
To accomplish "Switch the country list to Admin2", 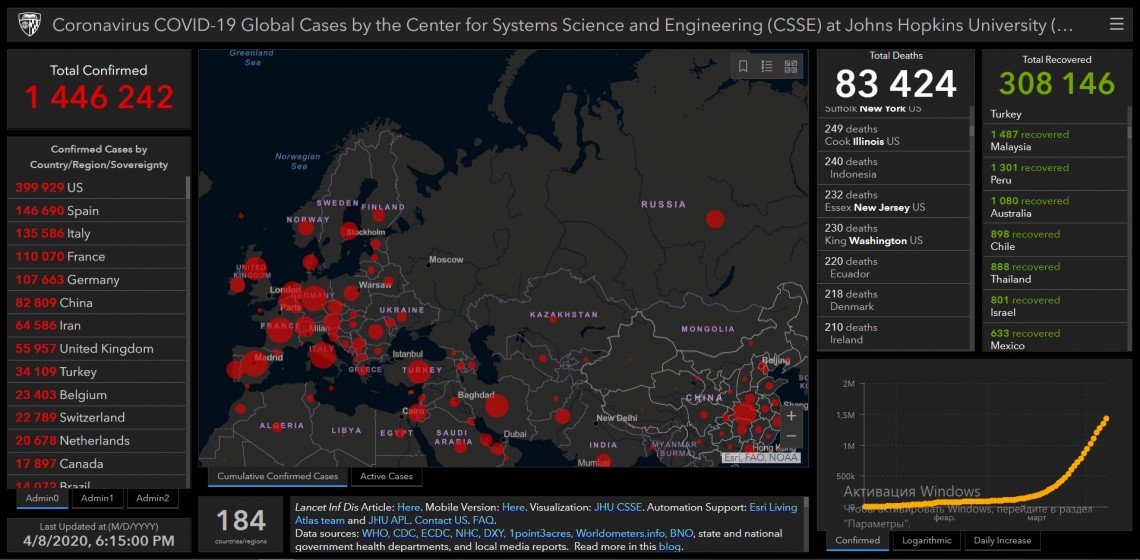I will point(153,498).
